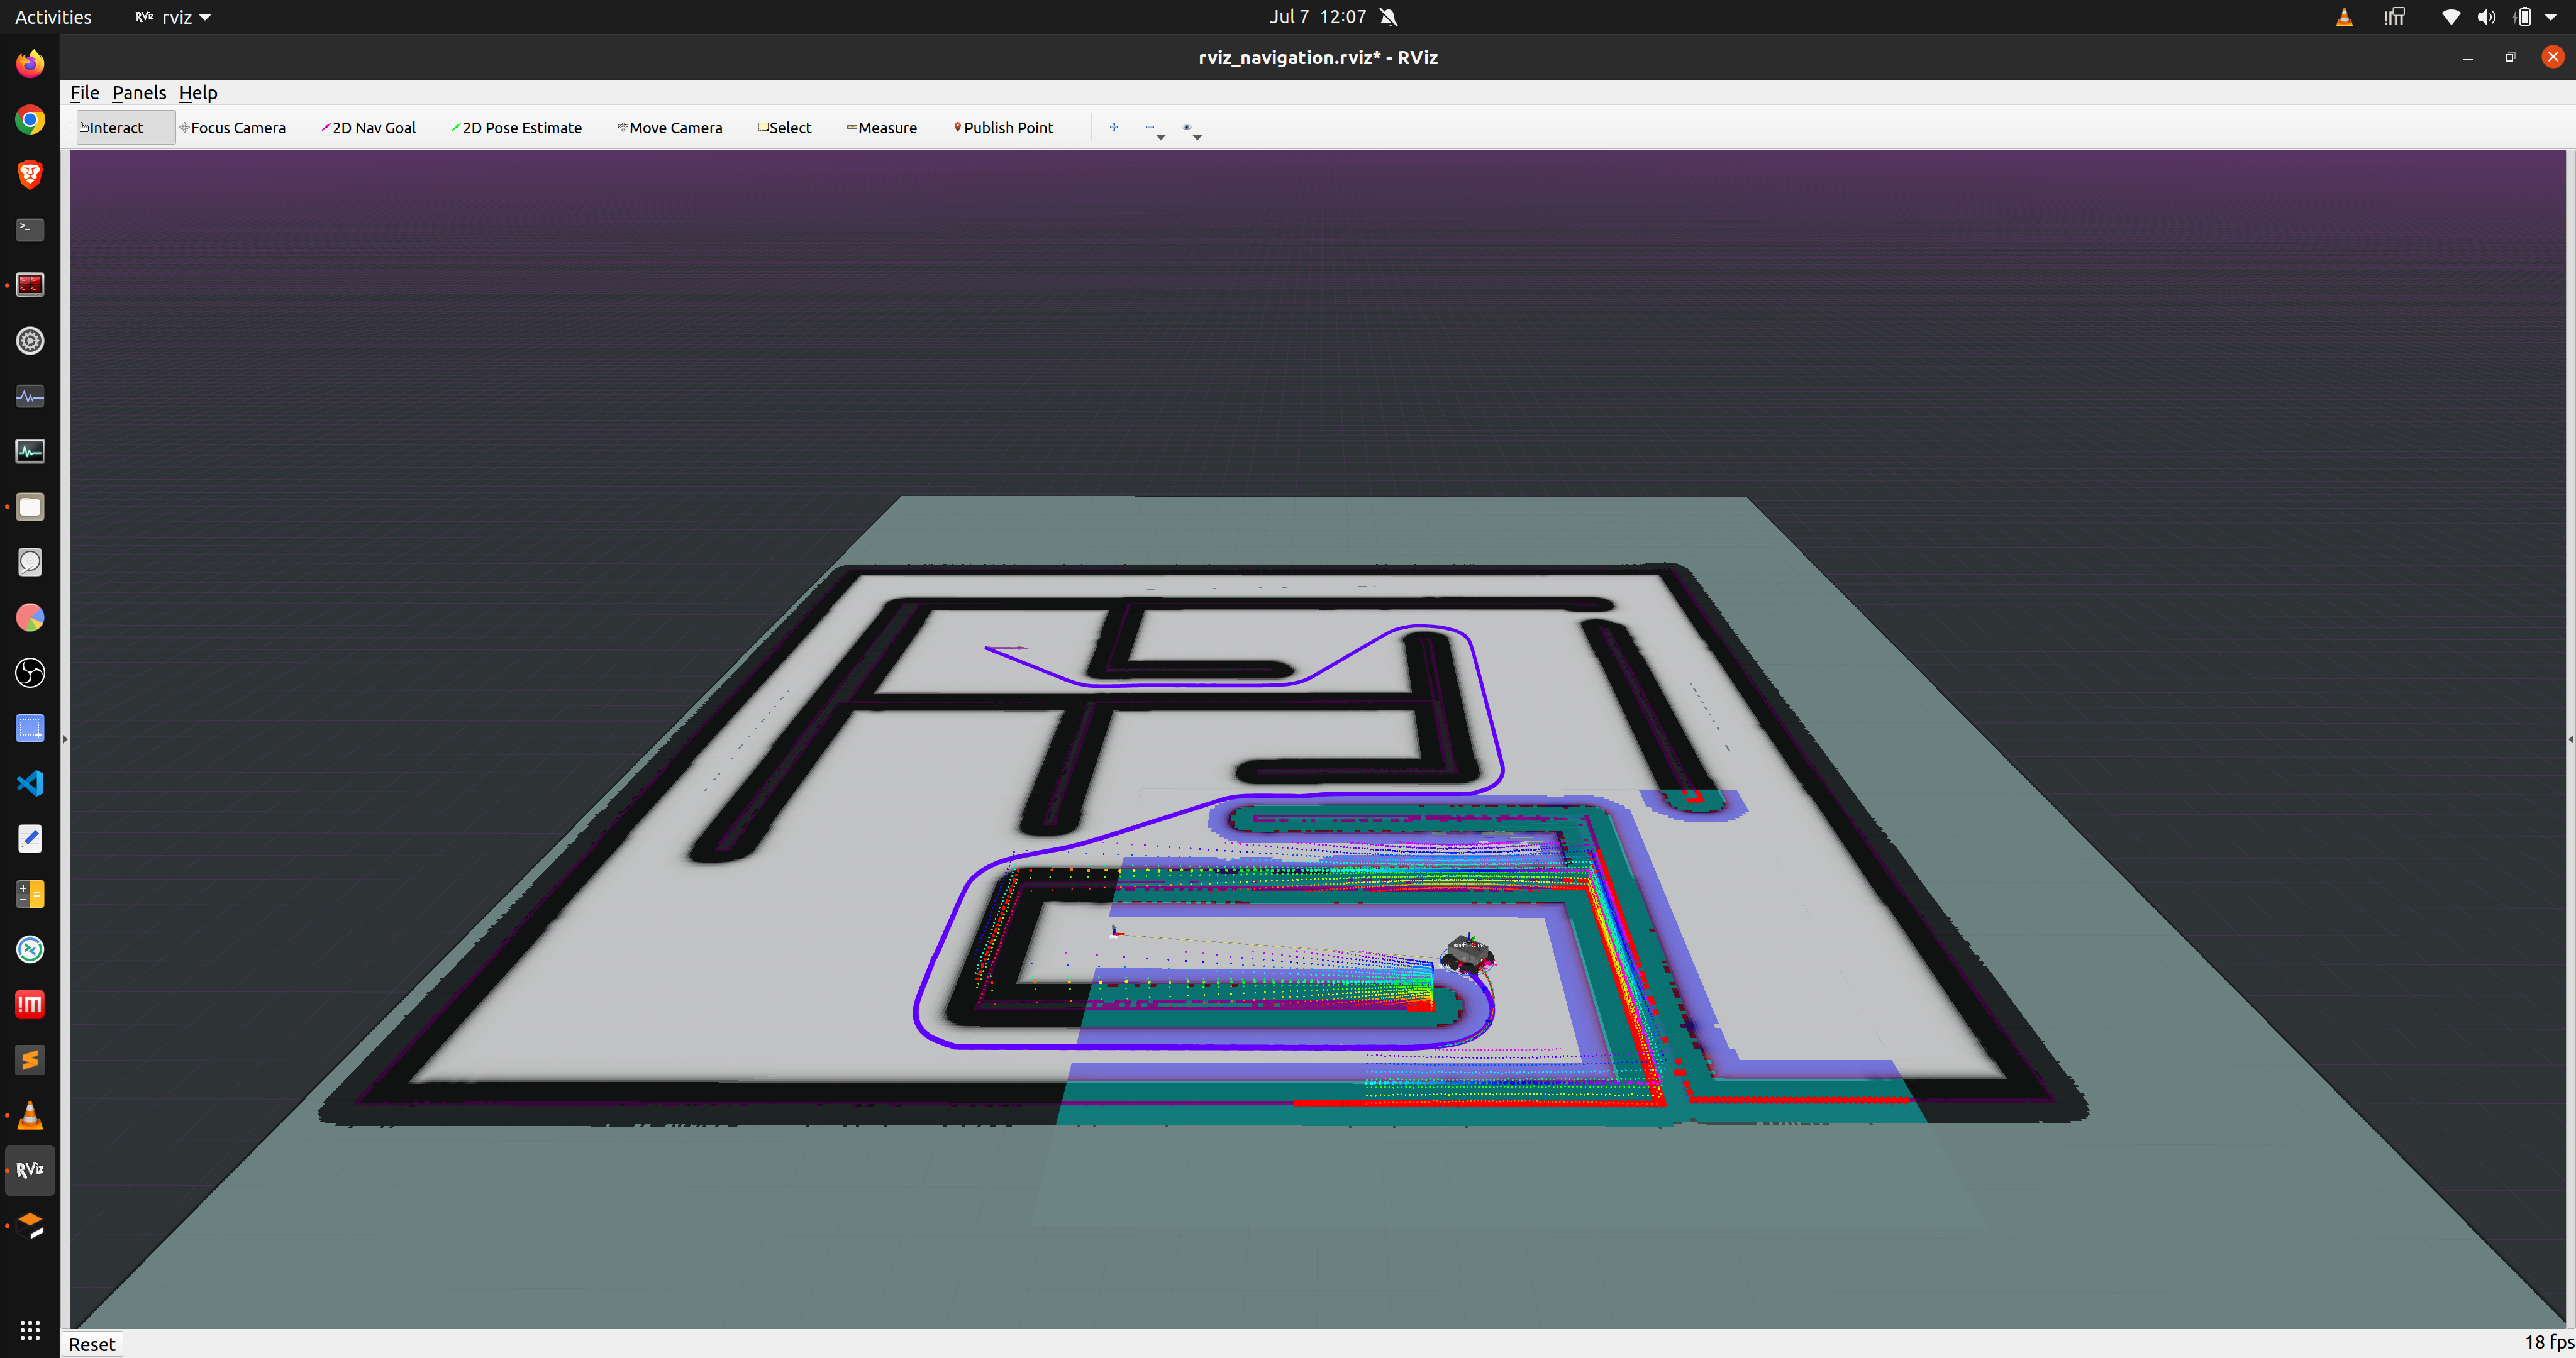Open the Help menu

198,93
